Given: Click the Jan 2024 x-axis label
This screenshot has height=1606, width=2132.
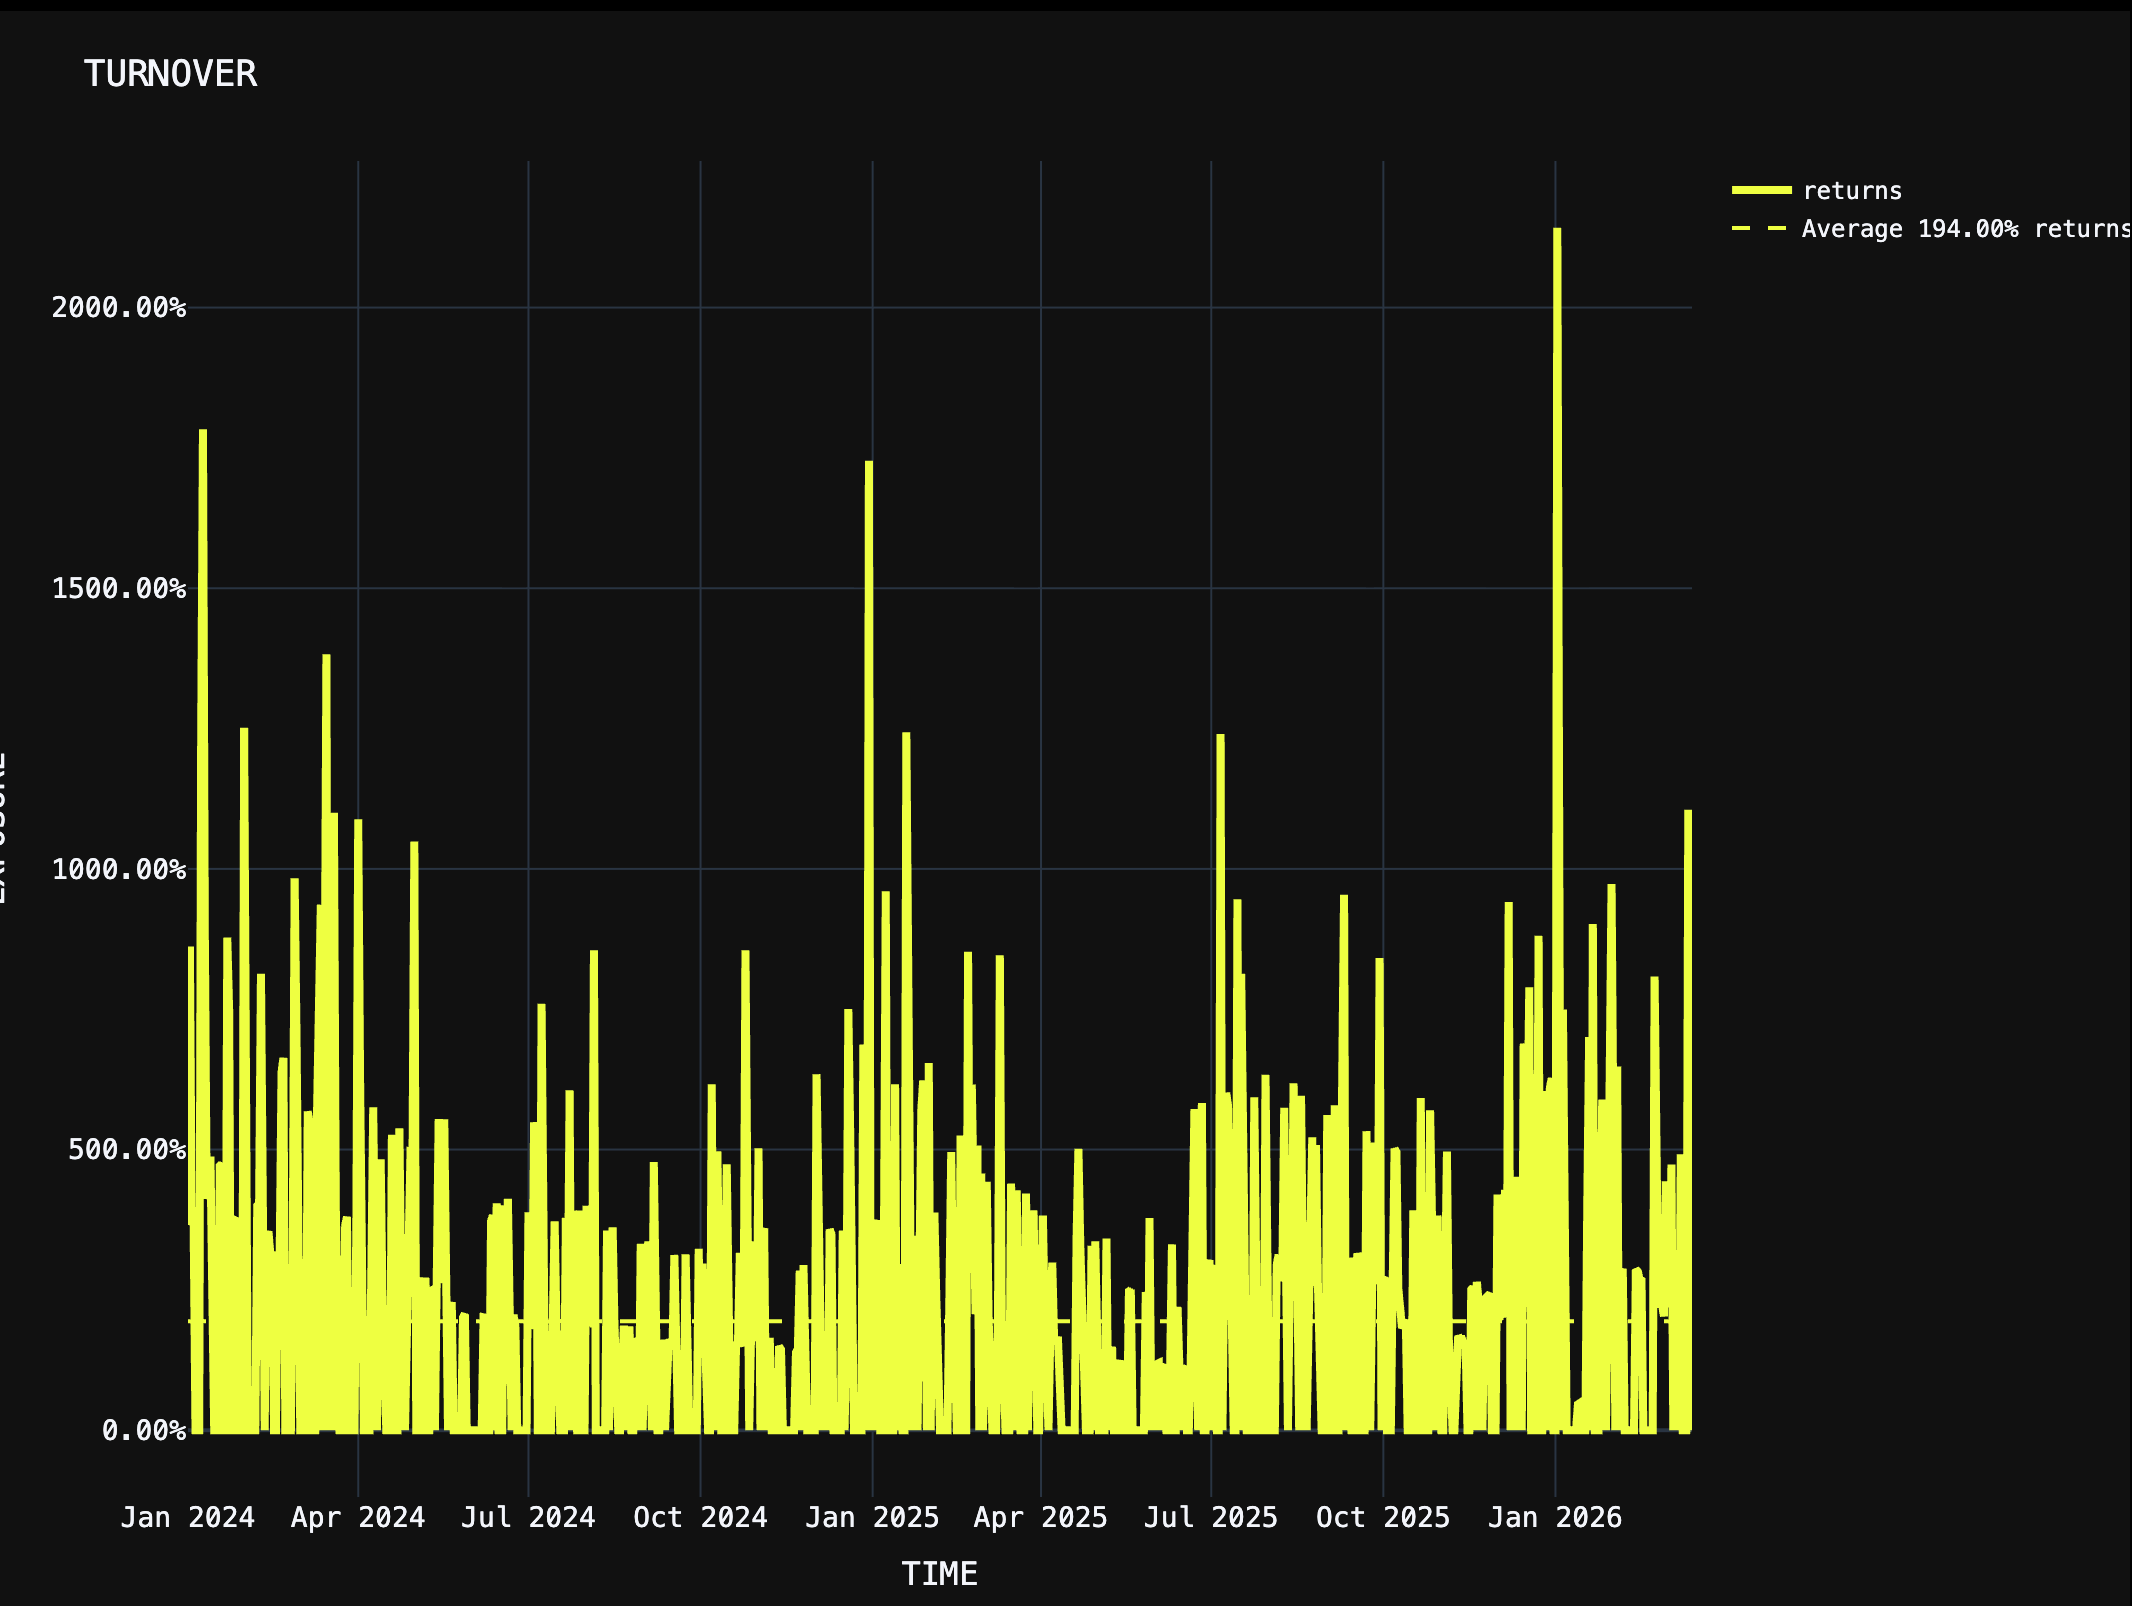Looking at the screenshot, I should (x=188, y=1517).
